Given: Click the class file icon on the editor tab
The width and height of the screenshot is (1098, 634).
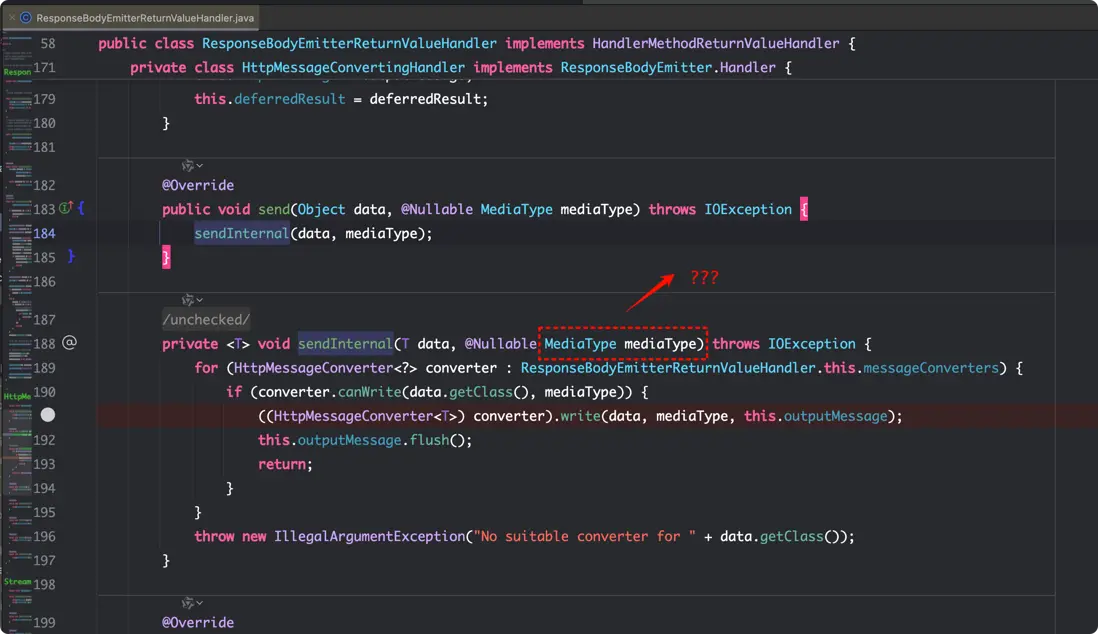Looking at the screenshot, I should click(x=26, y=18).
